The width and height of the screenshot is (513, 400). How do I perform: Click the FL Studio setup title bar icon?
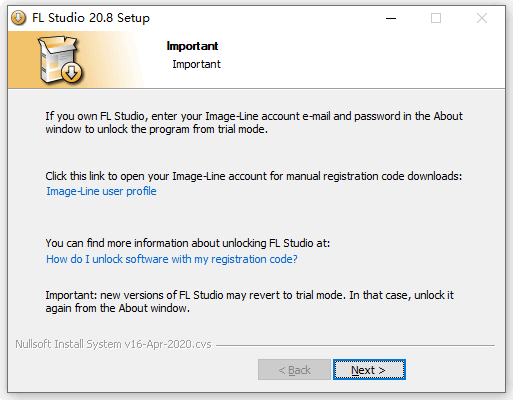point(18,18)
